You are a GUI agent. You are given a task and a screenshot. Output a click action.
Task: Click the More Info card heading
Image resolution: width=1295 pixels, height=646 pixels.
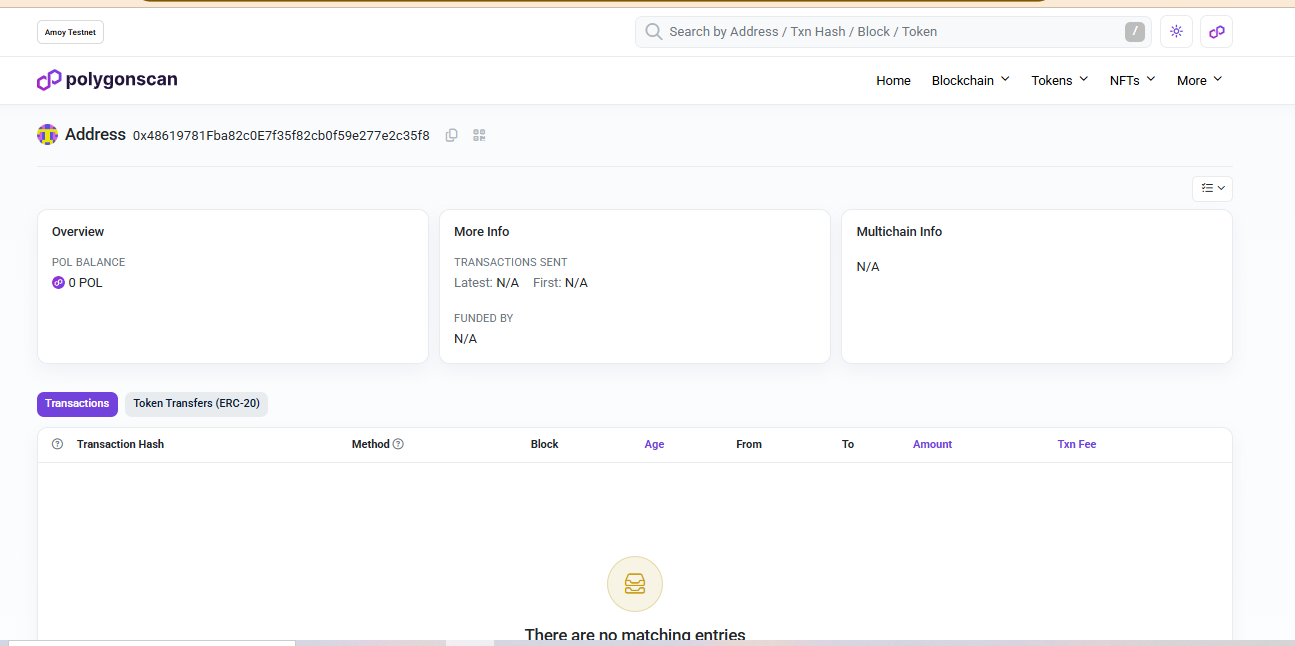coord(481,232)
